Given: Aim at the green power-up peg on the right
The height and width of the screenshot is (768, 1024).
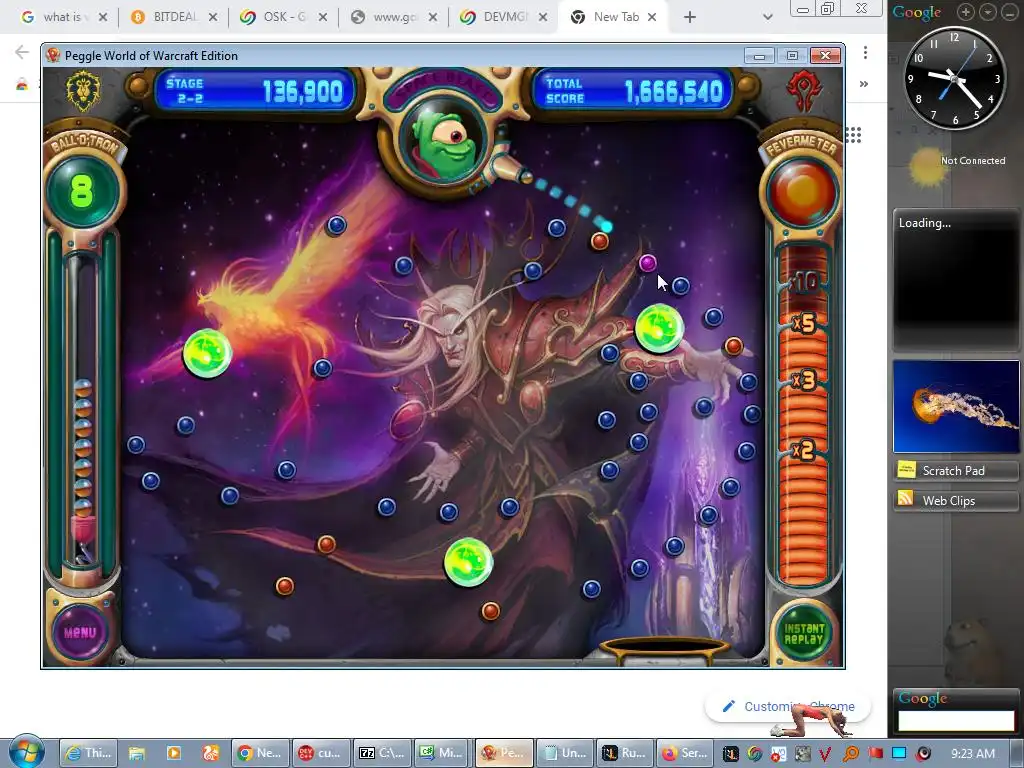Looking at the screenshot, I should tap(660, 328).
